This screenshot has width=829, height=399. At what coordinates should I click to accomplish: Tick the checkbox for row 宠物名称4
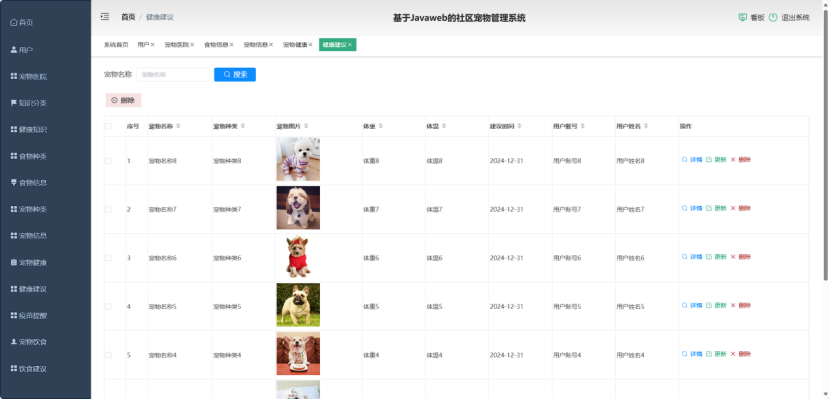[108, 355]
